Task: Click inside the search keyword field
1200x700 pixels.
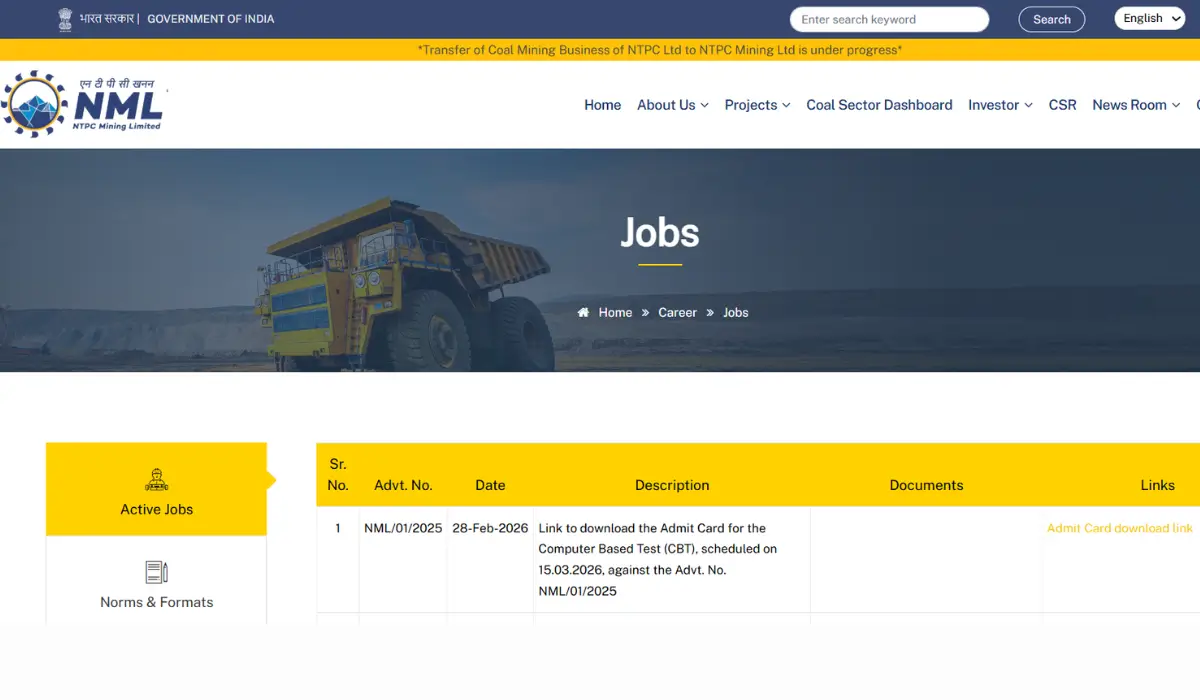Action: [x=889, y=19]
